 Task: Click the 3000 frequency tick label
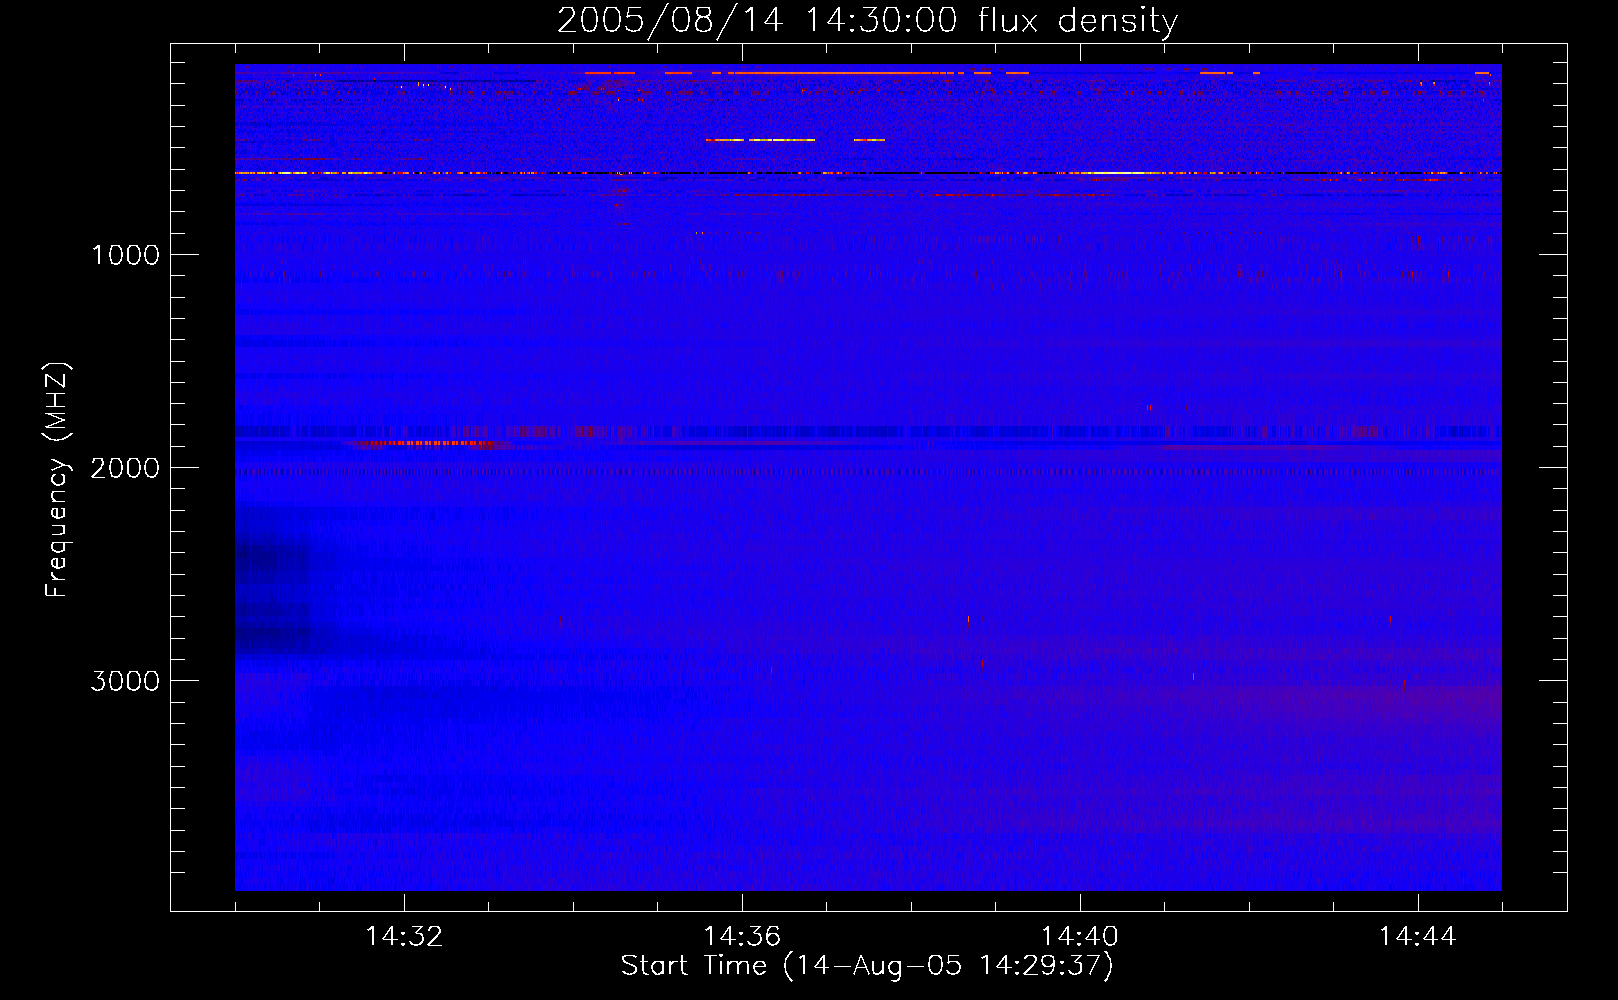125,681
